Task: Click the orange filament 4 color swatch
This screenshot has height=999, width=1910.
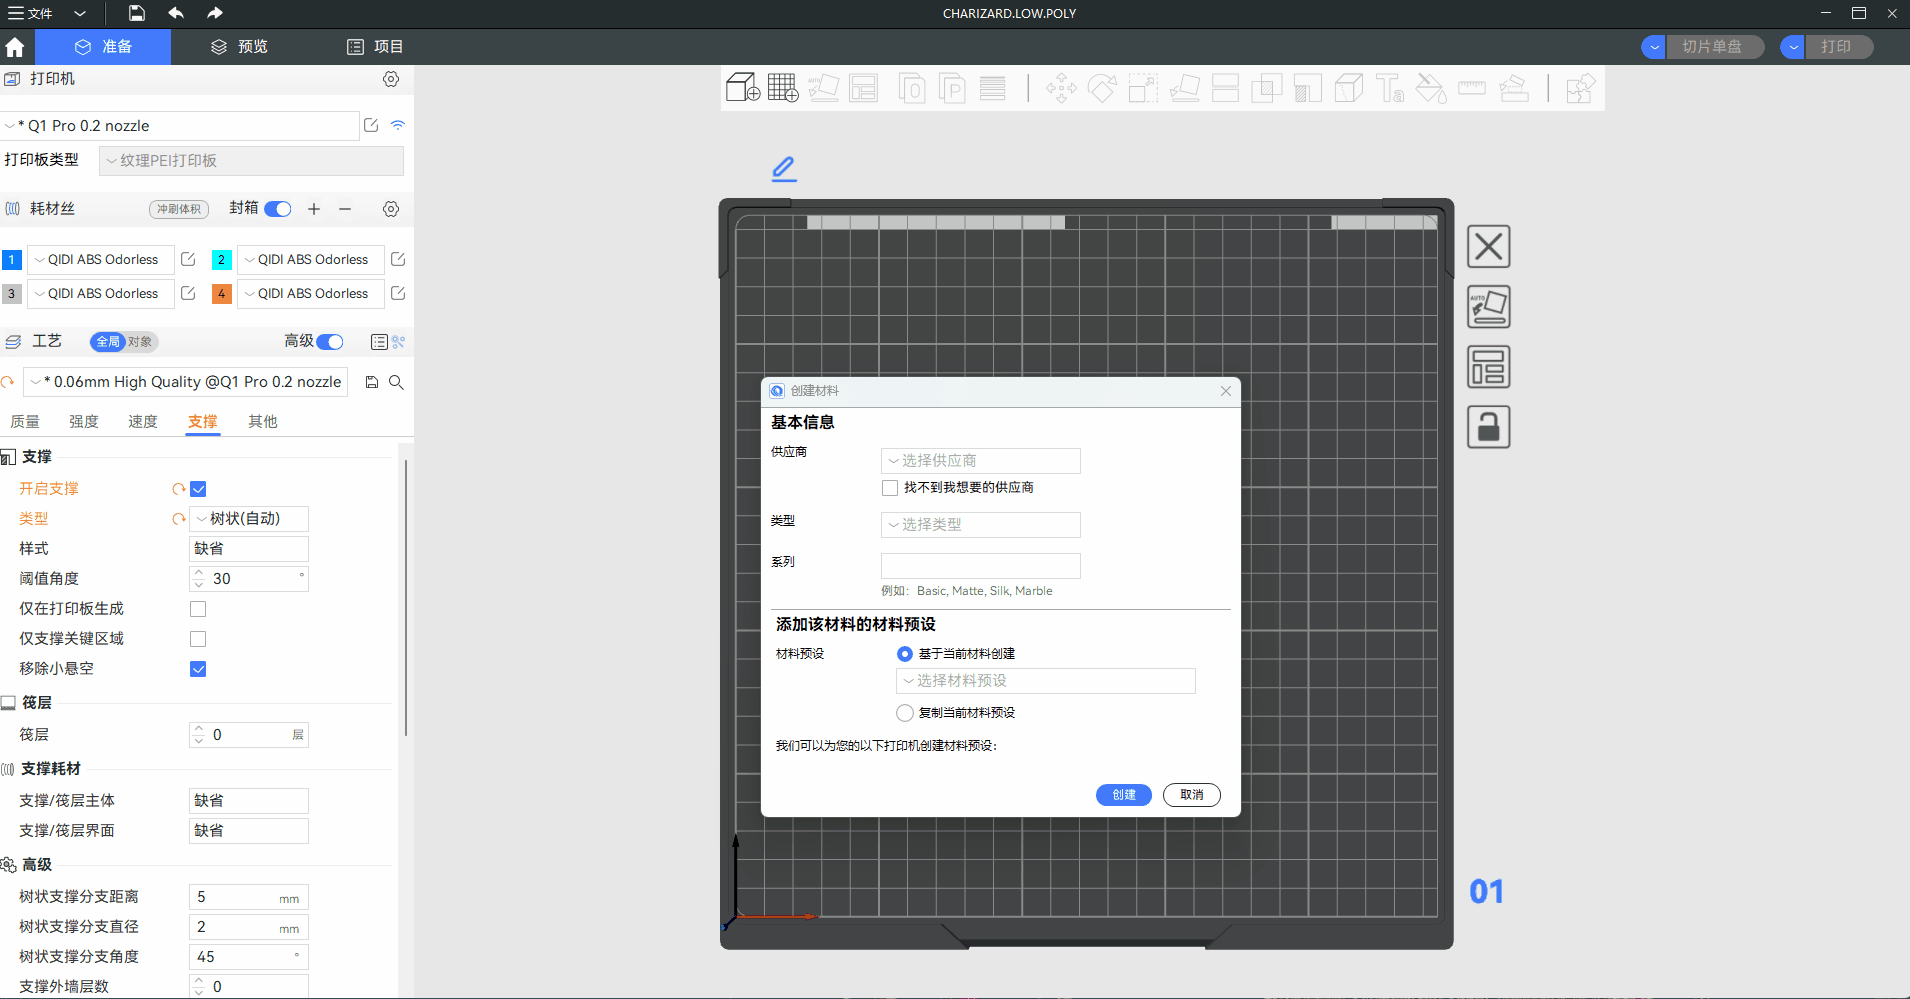Action: 222,294
